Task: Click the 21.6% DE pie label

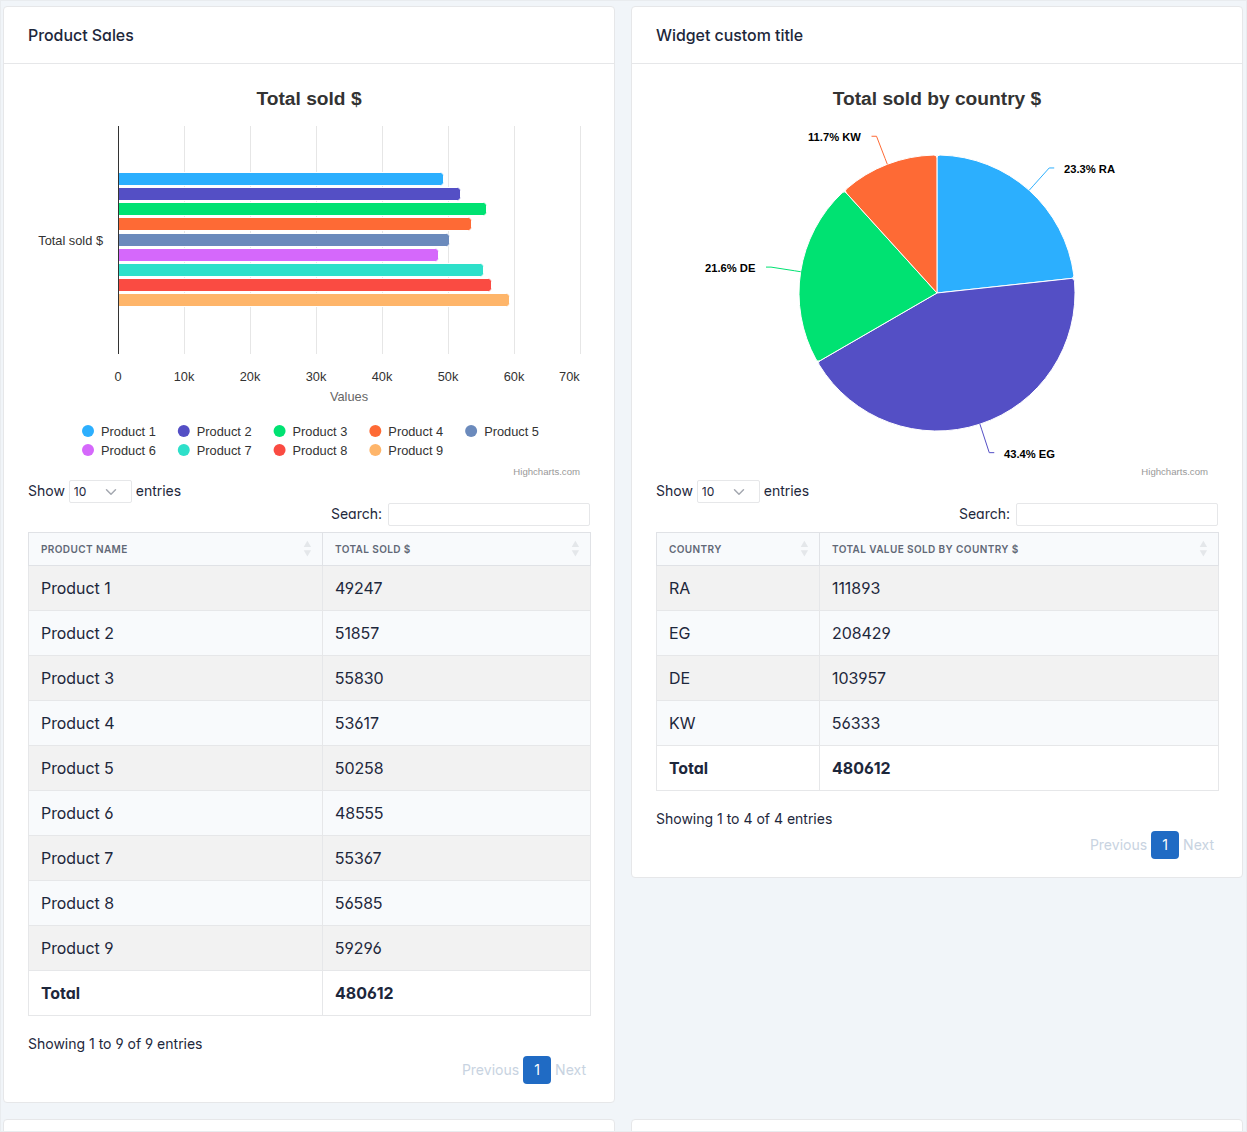Action: click(x=730, y=268)
